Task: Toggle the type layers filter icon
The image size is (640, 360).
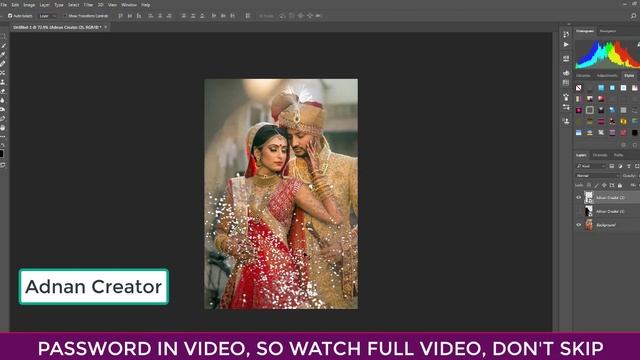Action: (x=629, y=166)
